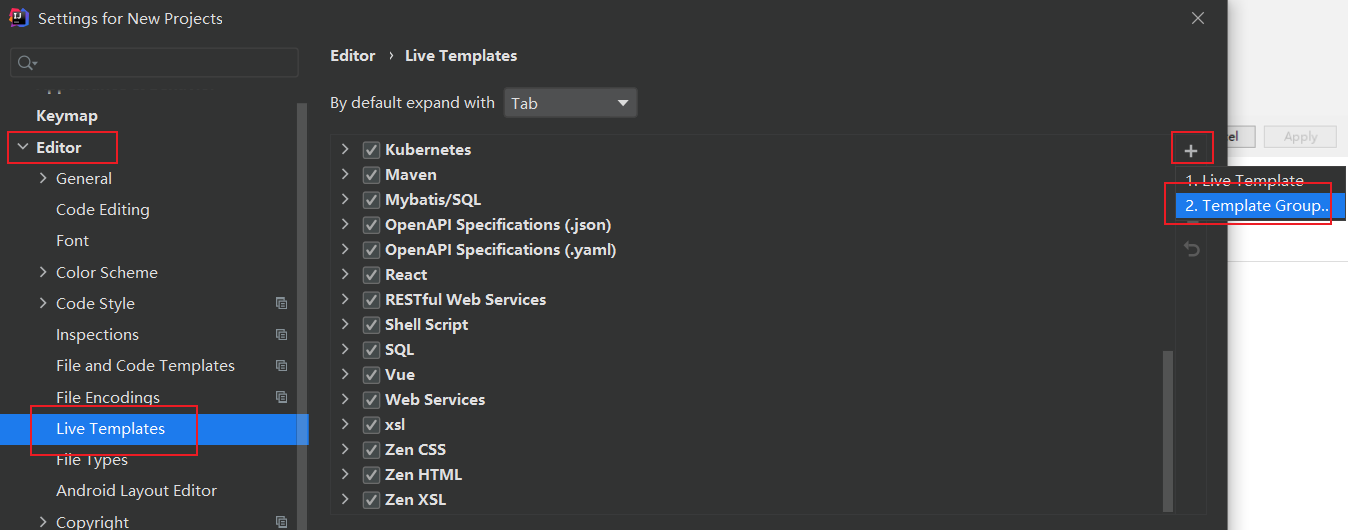Select '2. Template Group..' menu entry
The image size is (1348, 530).
point(1256,206)
